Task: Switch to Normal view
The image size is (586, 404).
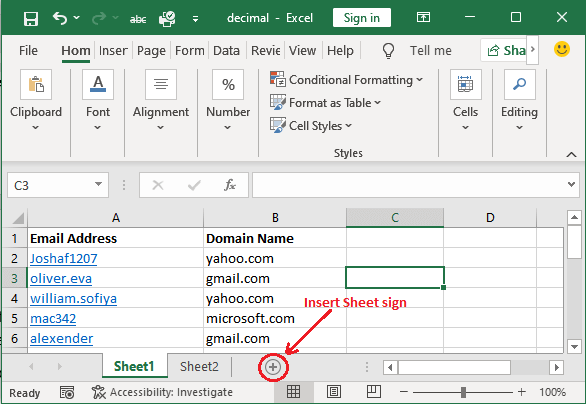Action: point(293,392)
